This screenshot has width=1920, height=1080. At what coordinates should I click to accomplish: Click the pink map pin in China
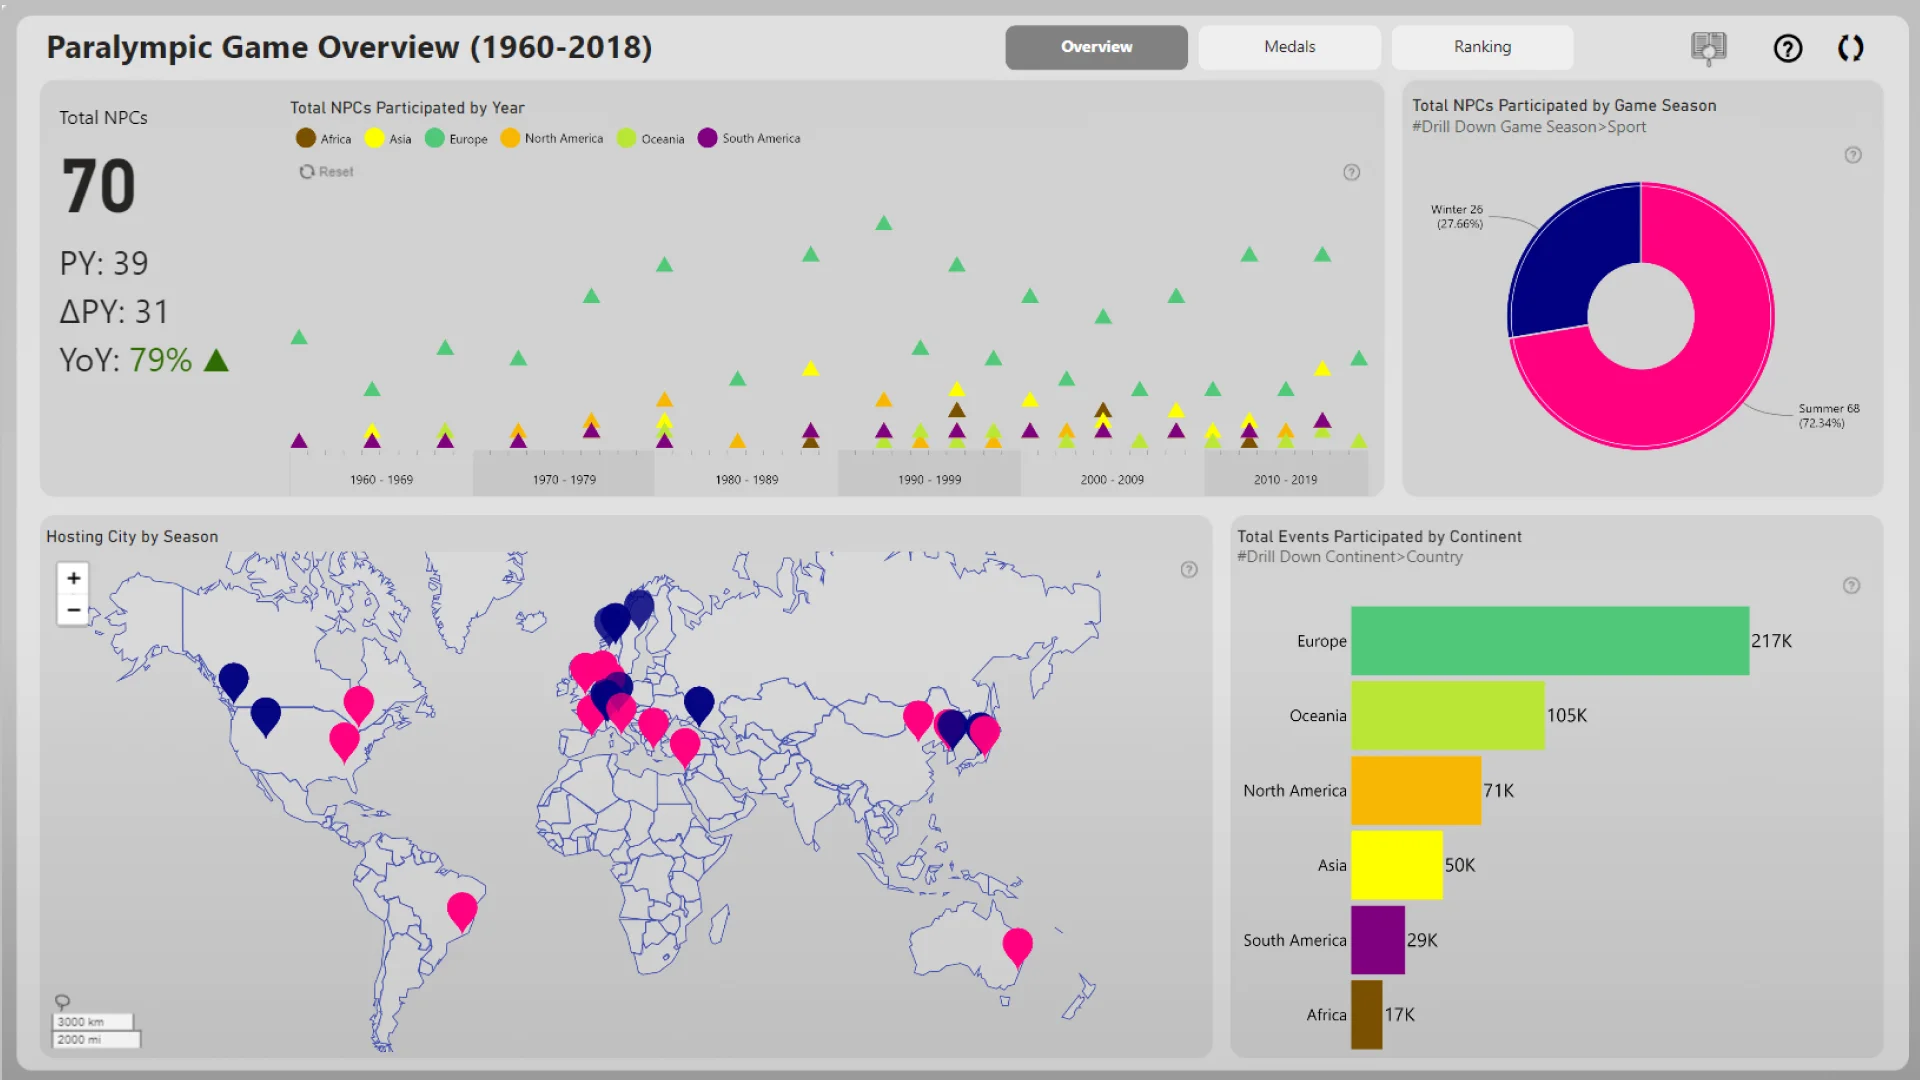[x=918, y=717]
